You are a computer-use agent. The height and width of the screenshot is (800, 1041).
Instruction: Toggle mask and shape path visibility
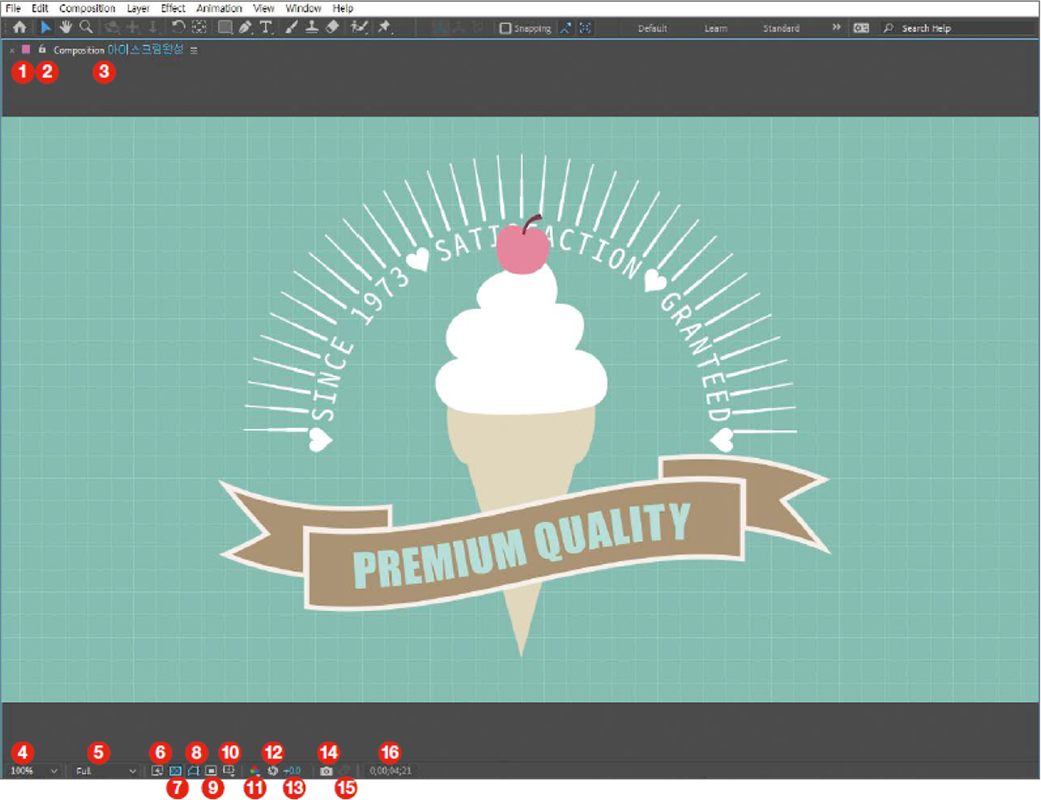click(193, 771)
